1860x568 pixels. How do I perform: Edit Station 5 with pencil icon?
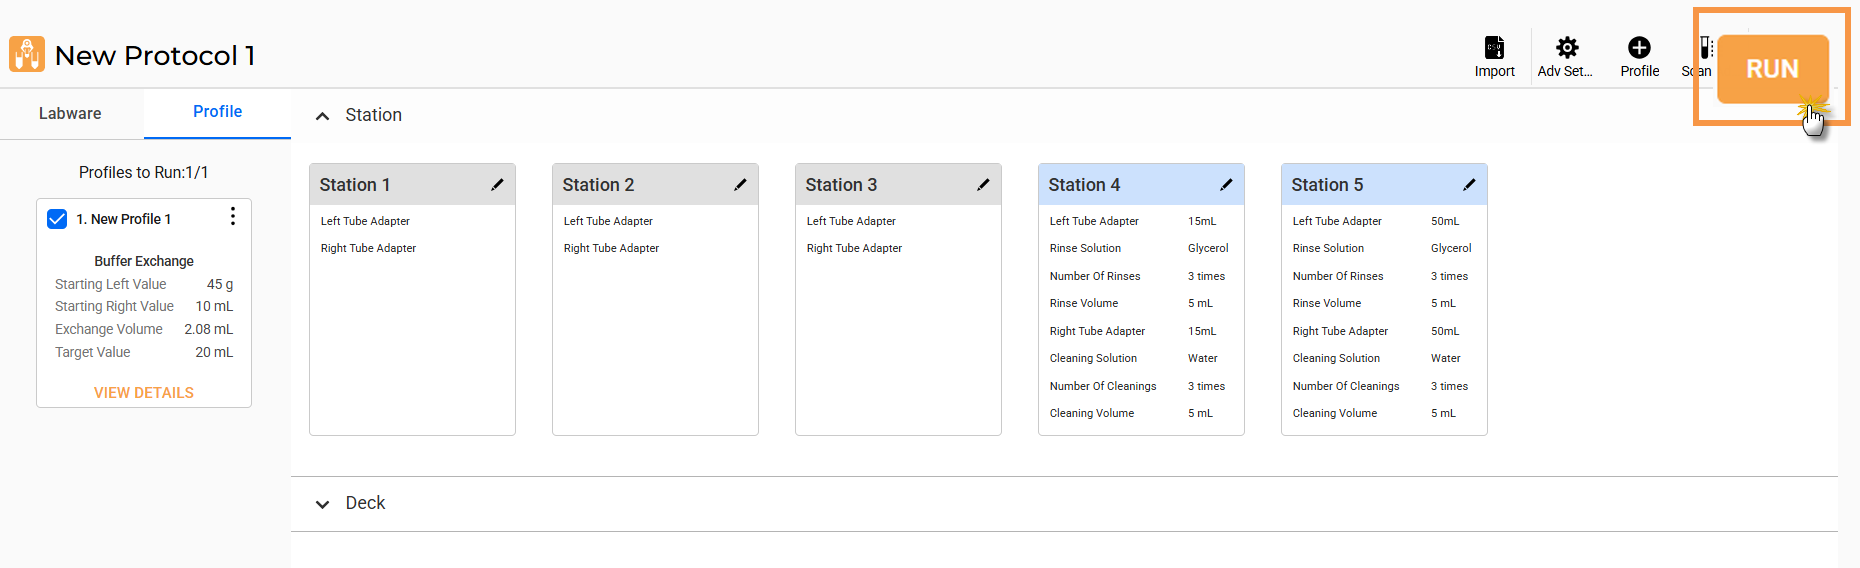(x=1469, y=185)
